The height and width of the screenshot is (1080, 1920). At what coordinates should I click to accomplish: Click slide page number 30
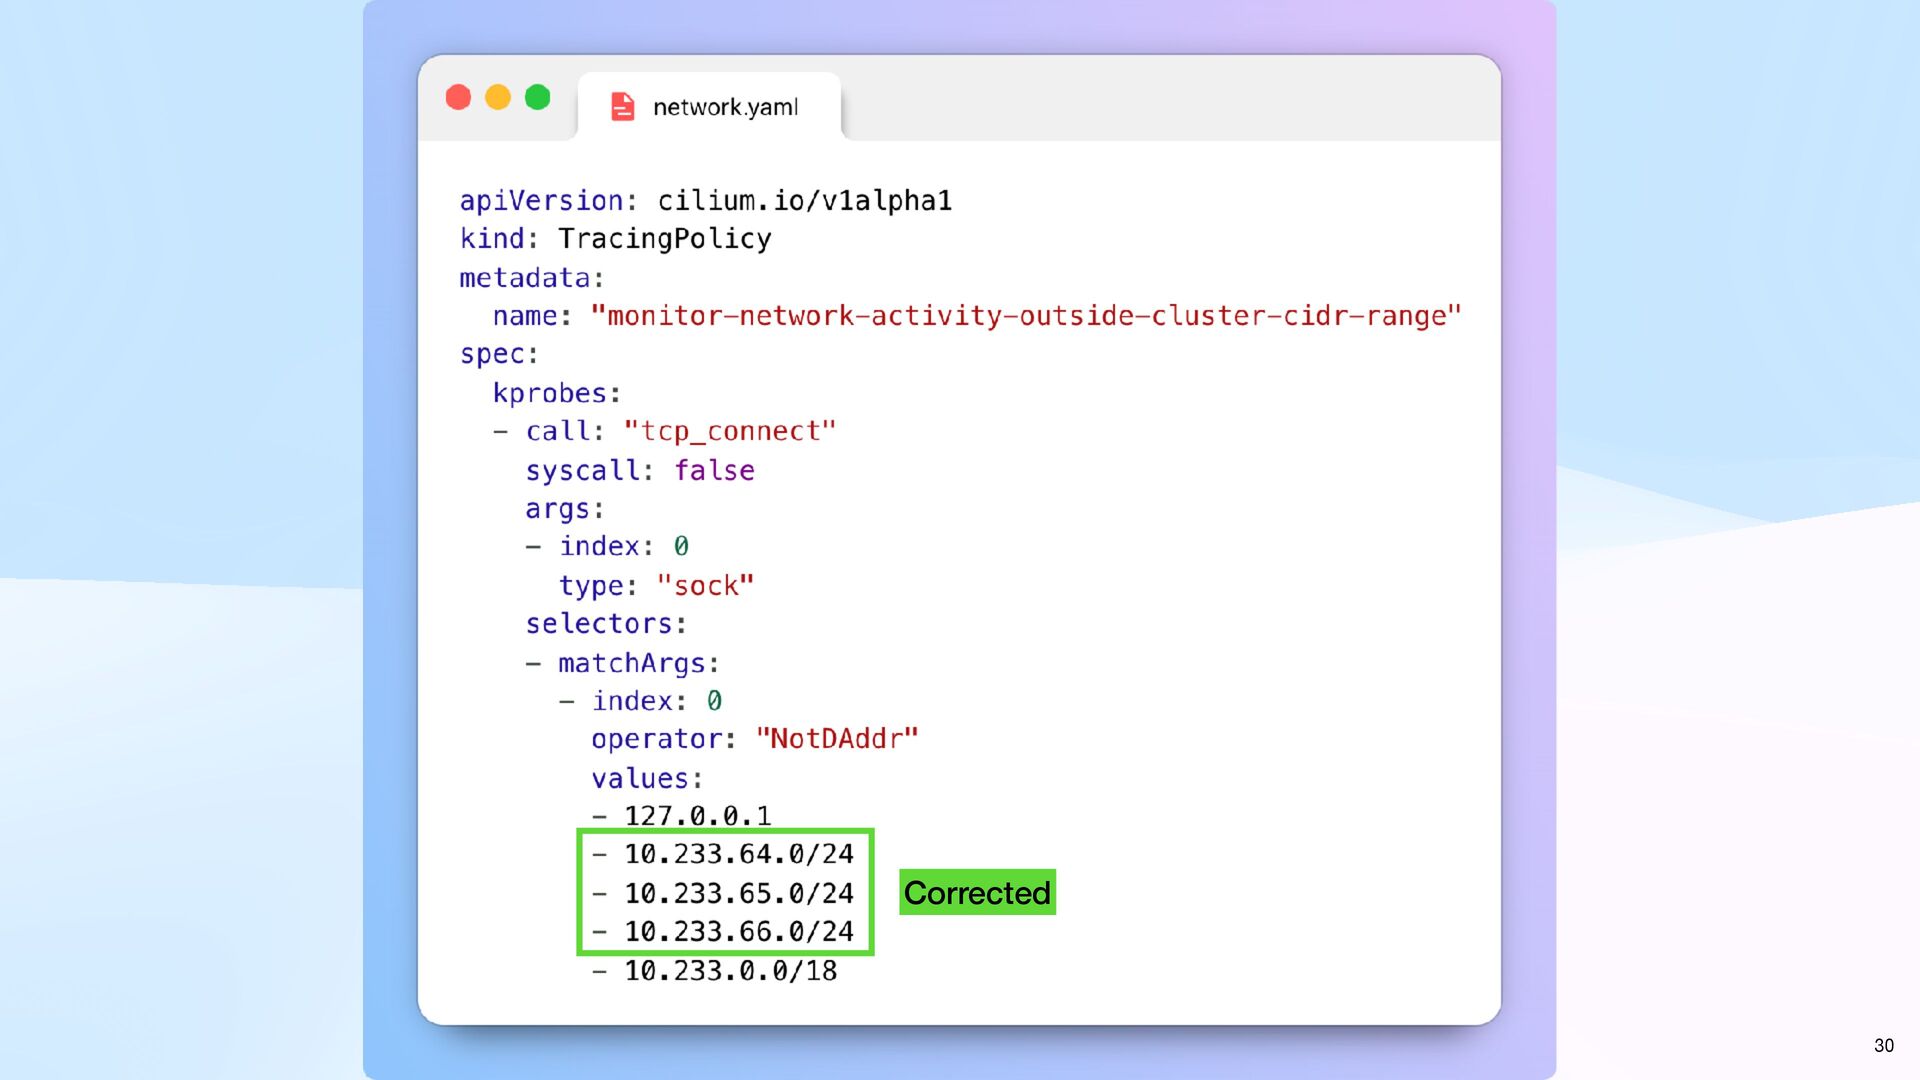point(1883,1045)
